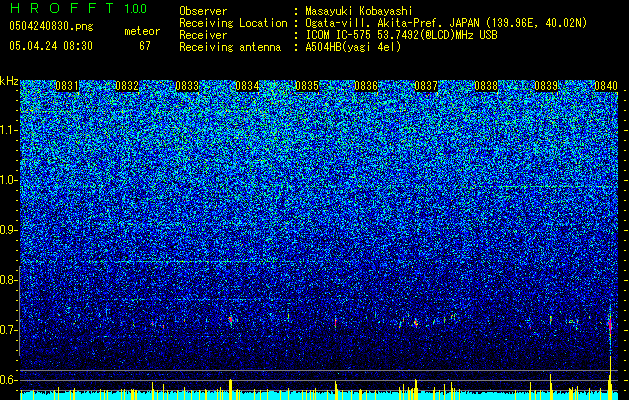Click the date stamp 05.04.24 08:30
Viewport: 629px width, 400px height.
click(x=51, y=46)
